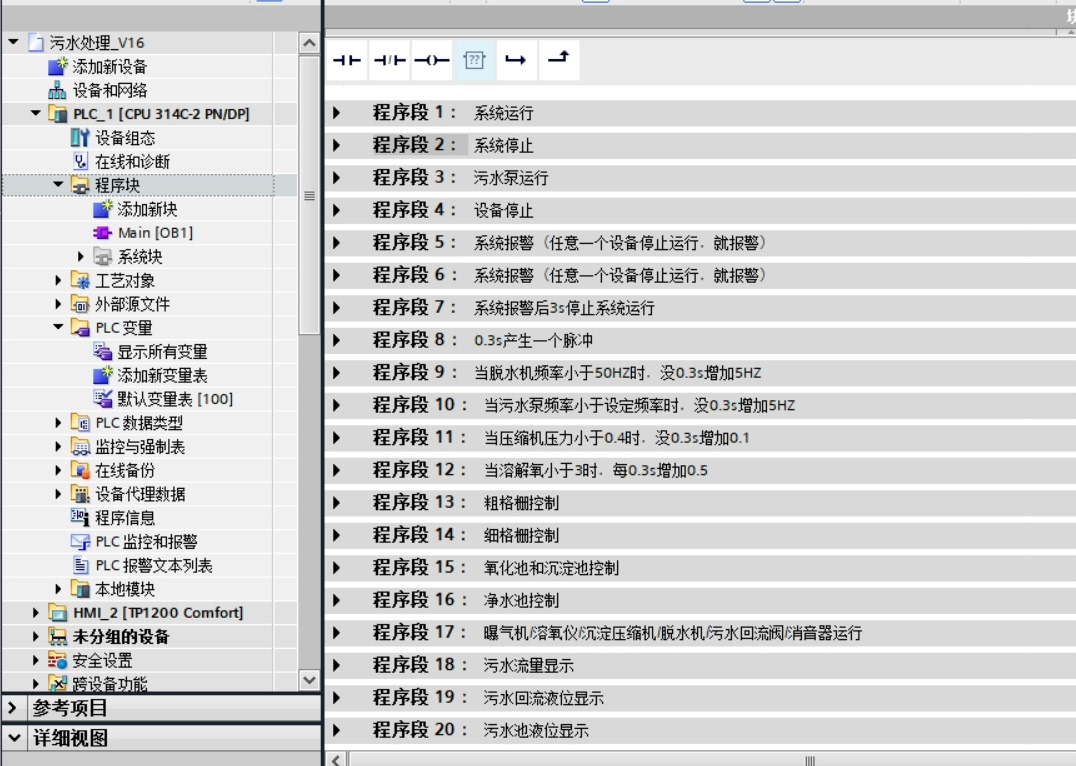Expand the 系统块 folder
The width and height of the screenshot is (1076, 766).
pos(81,257)
